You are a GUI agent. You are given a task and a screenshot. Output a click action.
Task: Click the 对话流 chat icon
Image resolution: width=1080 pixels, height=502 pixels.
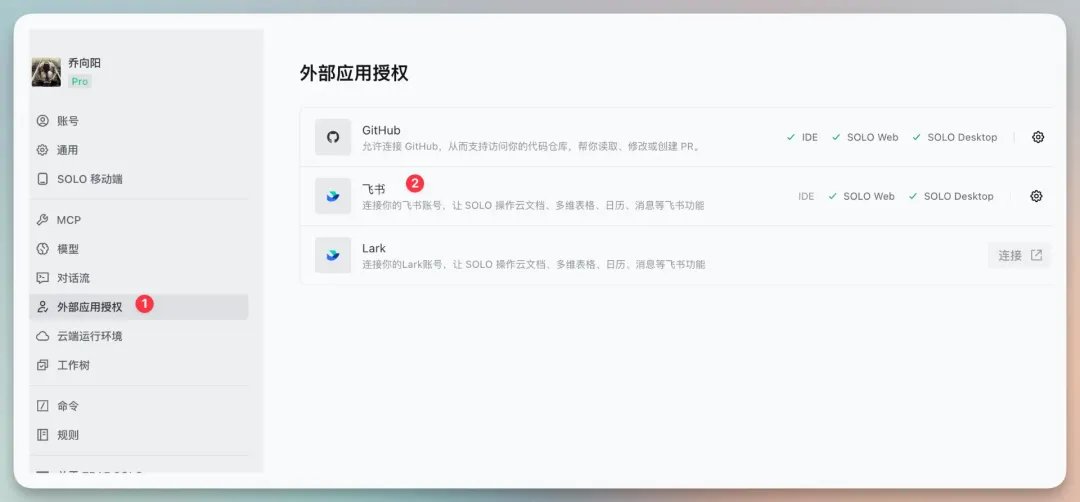(43, 278)
